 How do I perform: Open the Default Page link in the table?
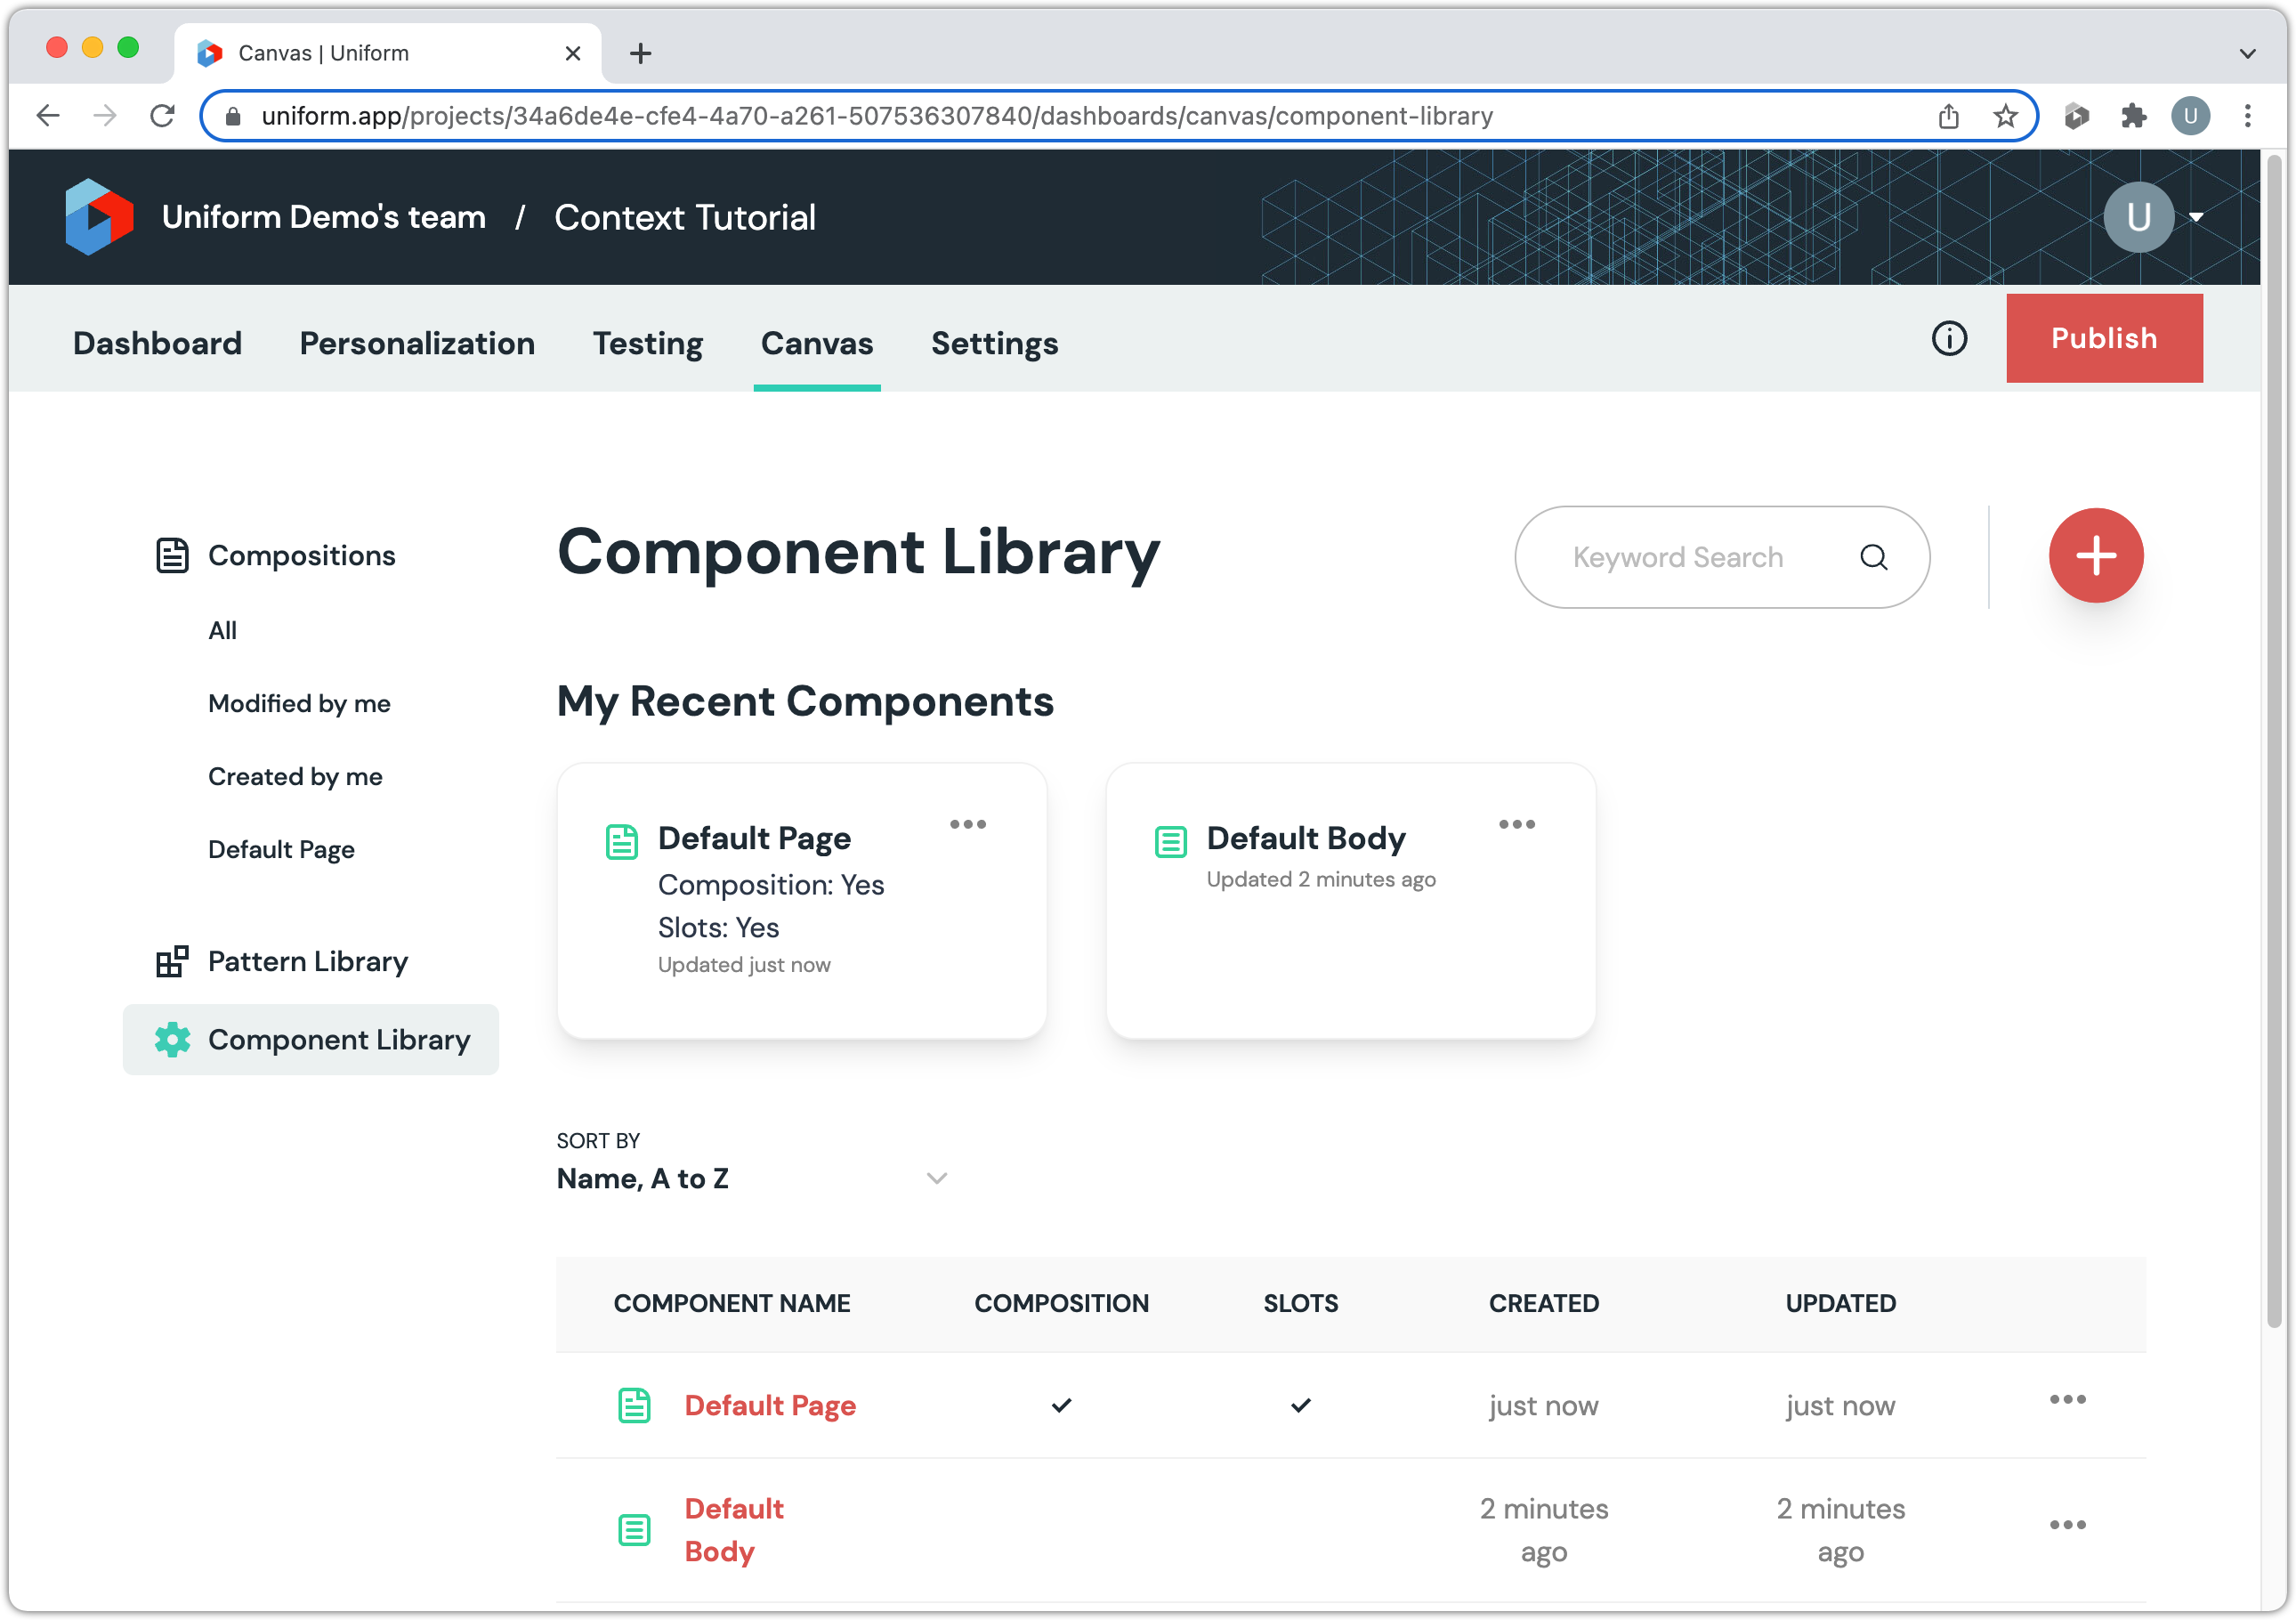[769, 1405]
